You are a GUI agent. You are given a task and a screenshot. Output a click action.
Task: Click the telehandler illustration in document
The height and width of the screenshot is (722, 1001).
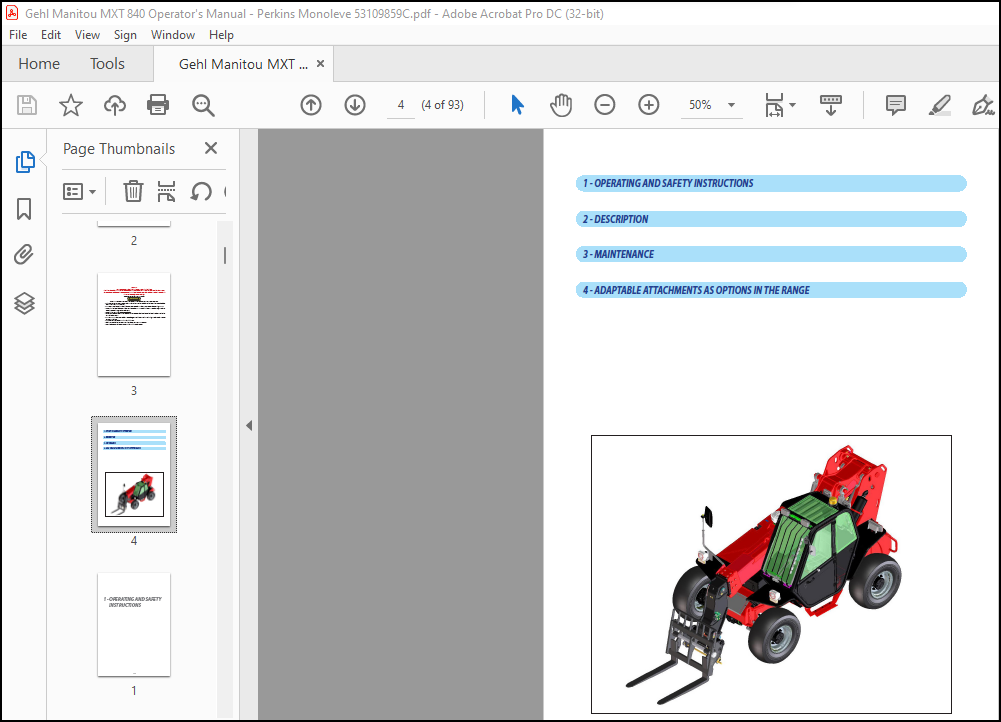coord(771,575)
